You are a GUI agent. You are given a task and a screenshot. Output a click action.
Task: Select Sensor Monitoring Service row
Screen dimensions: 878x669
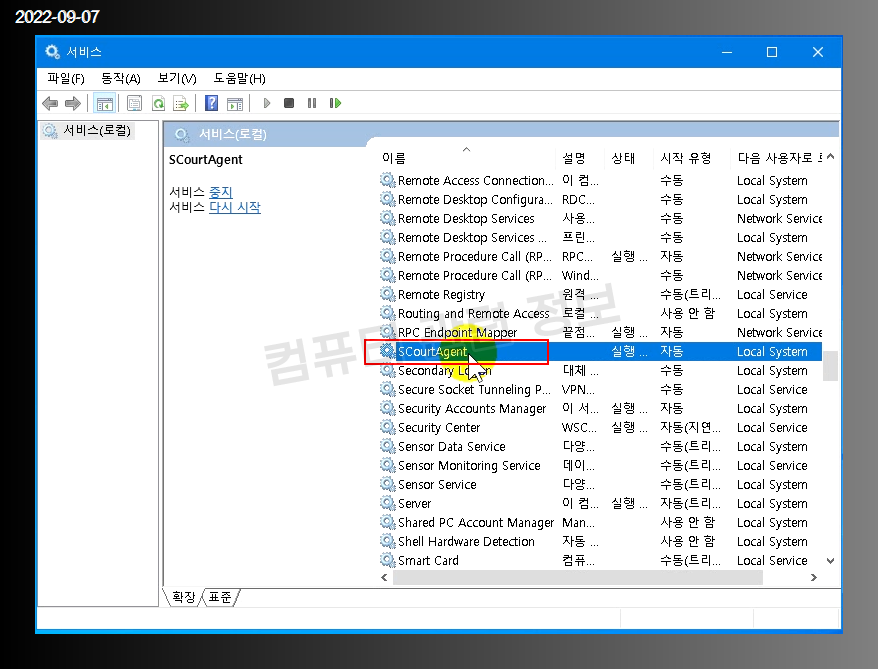tap(600, 465)
